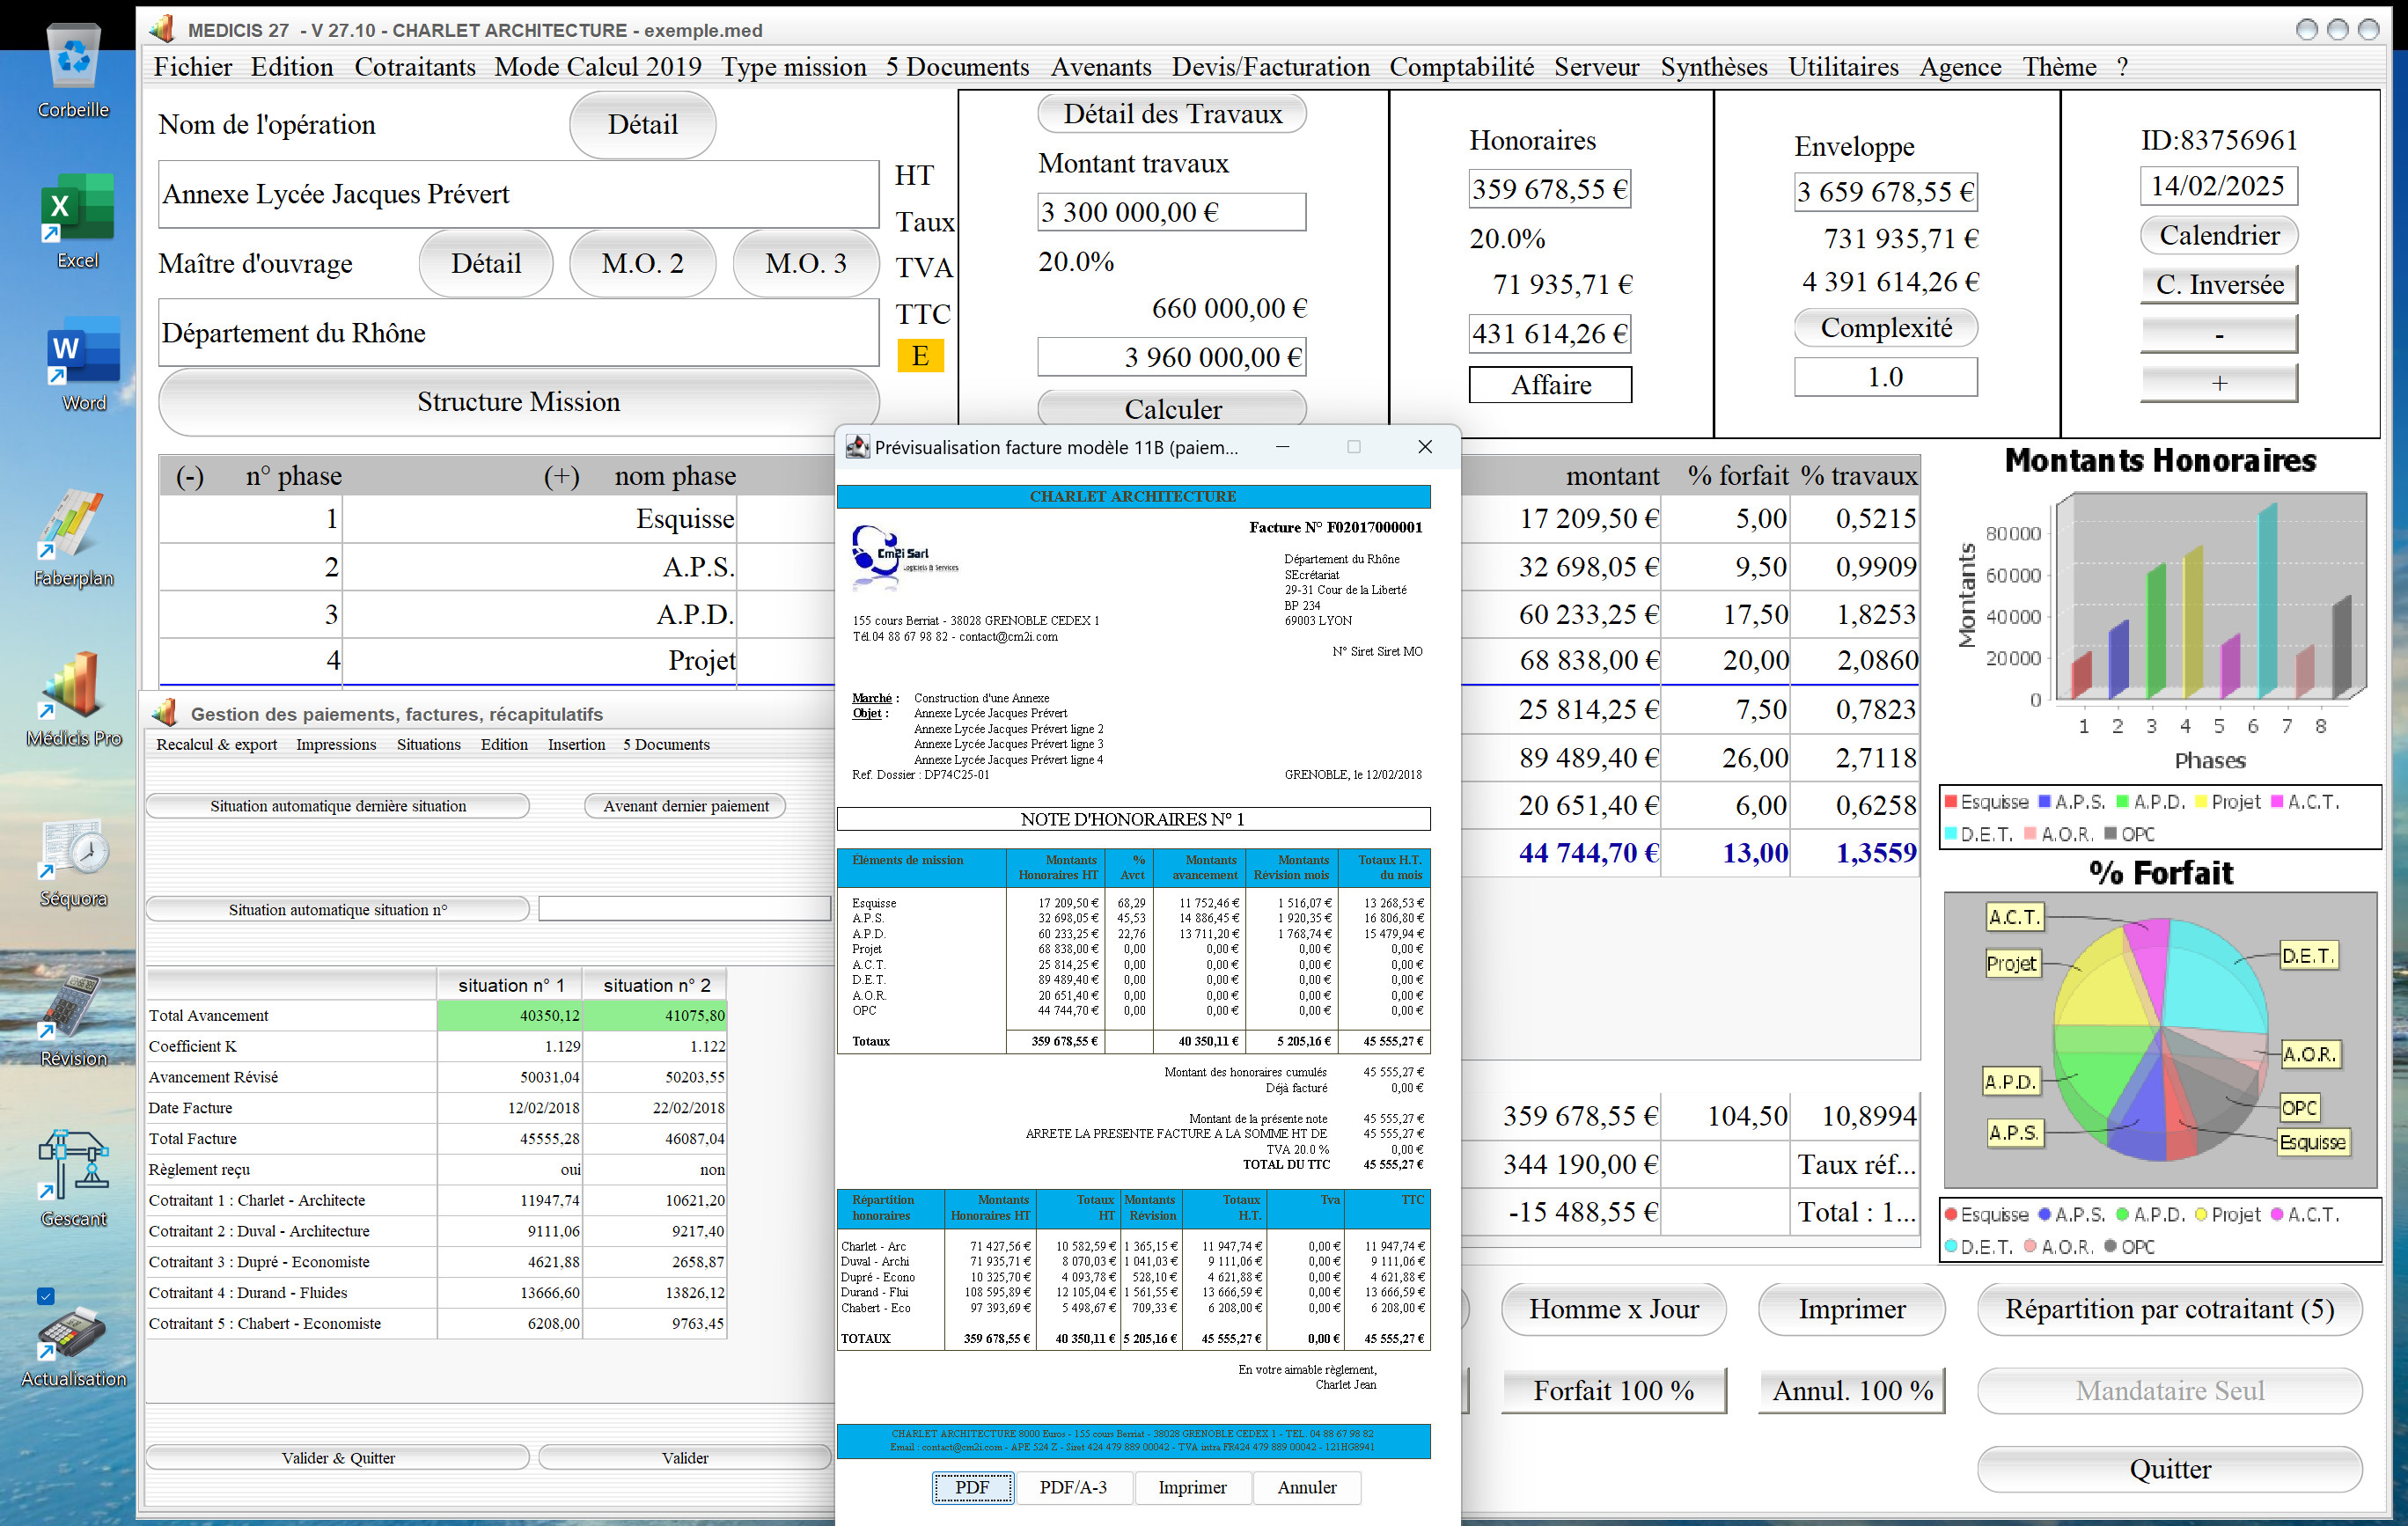Toggle the checkbox above Actualisation icon

tap(45, 1296)
